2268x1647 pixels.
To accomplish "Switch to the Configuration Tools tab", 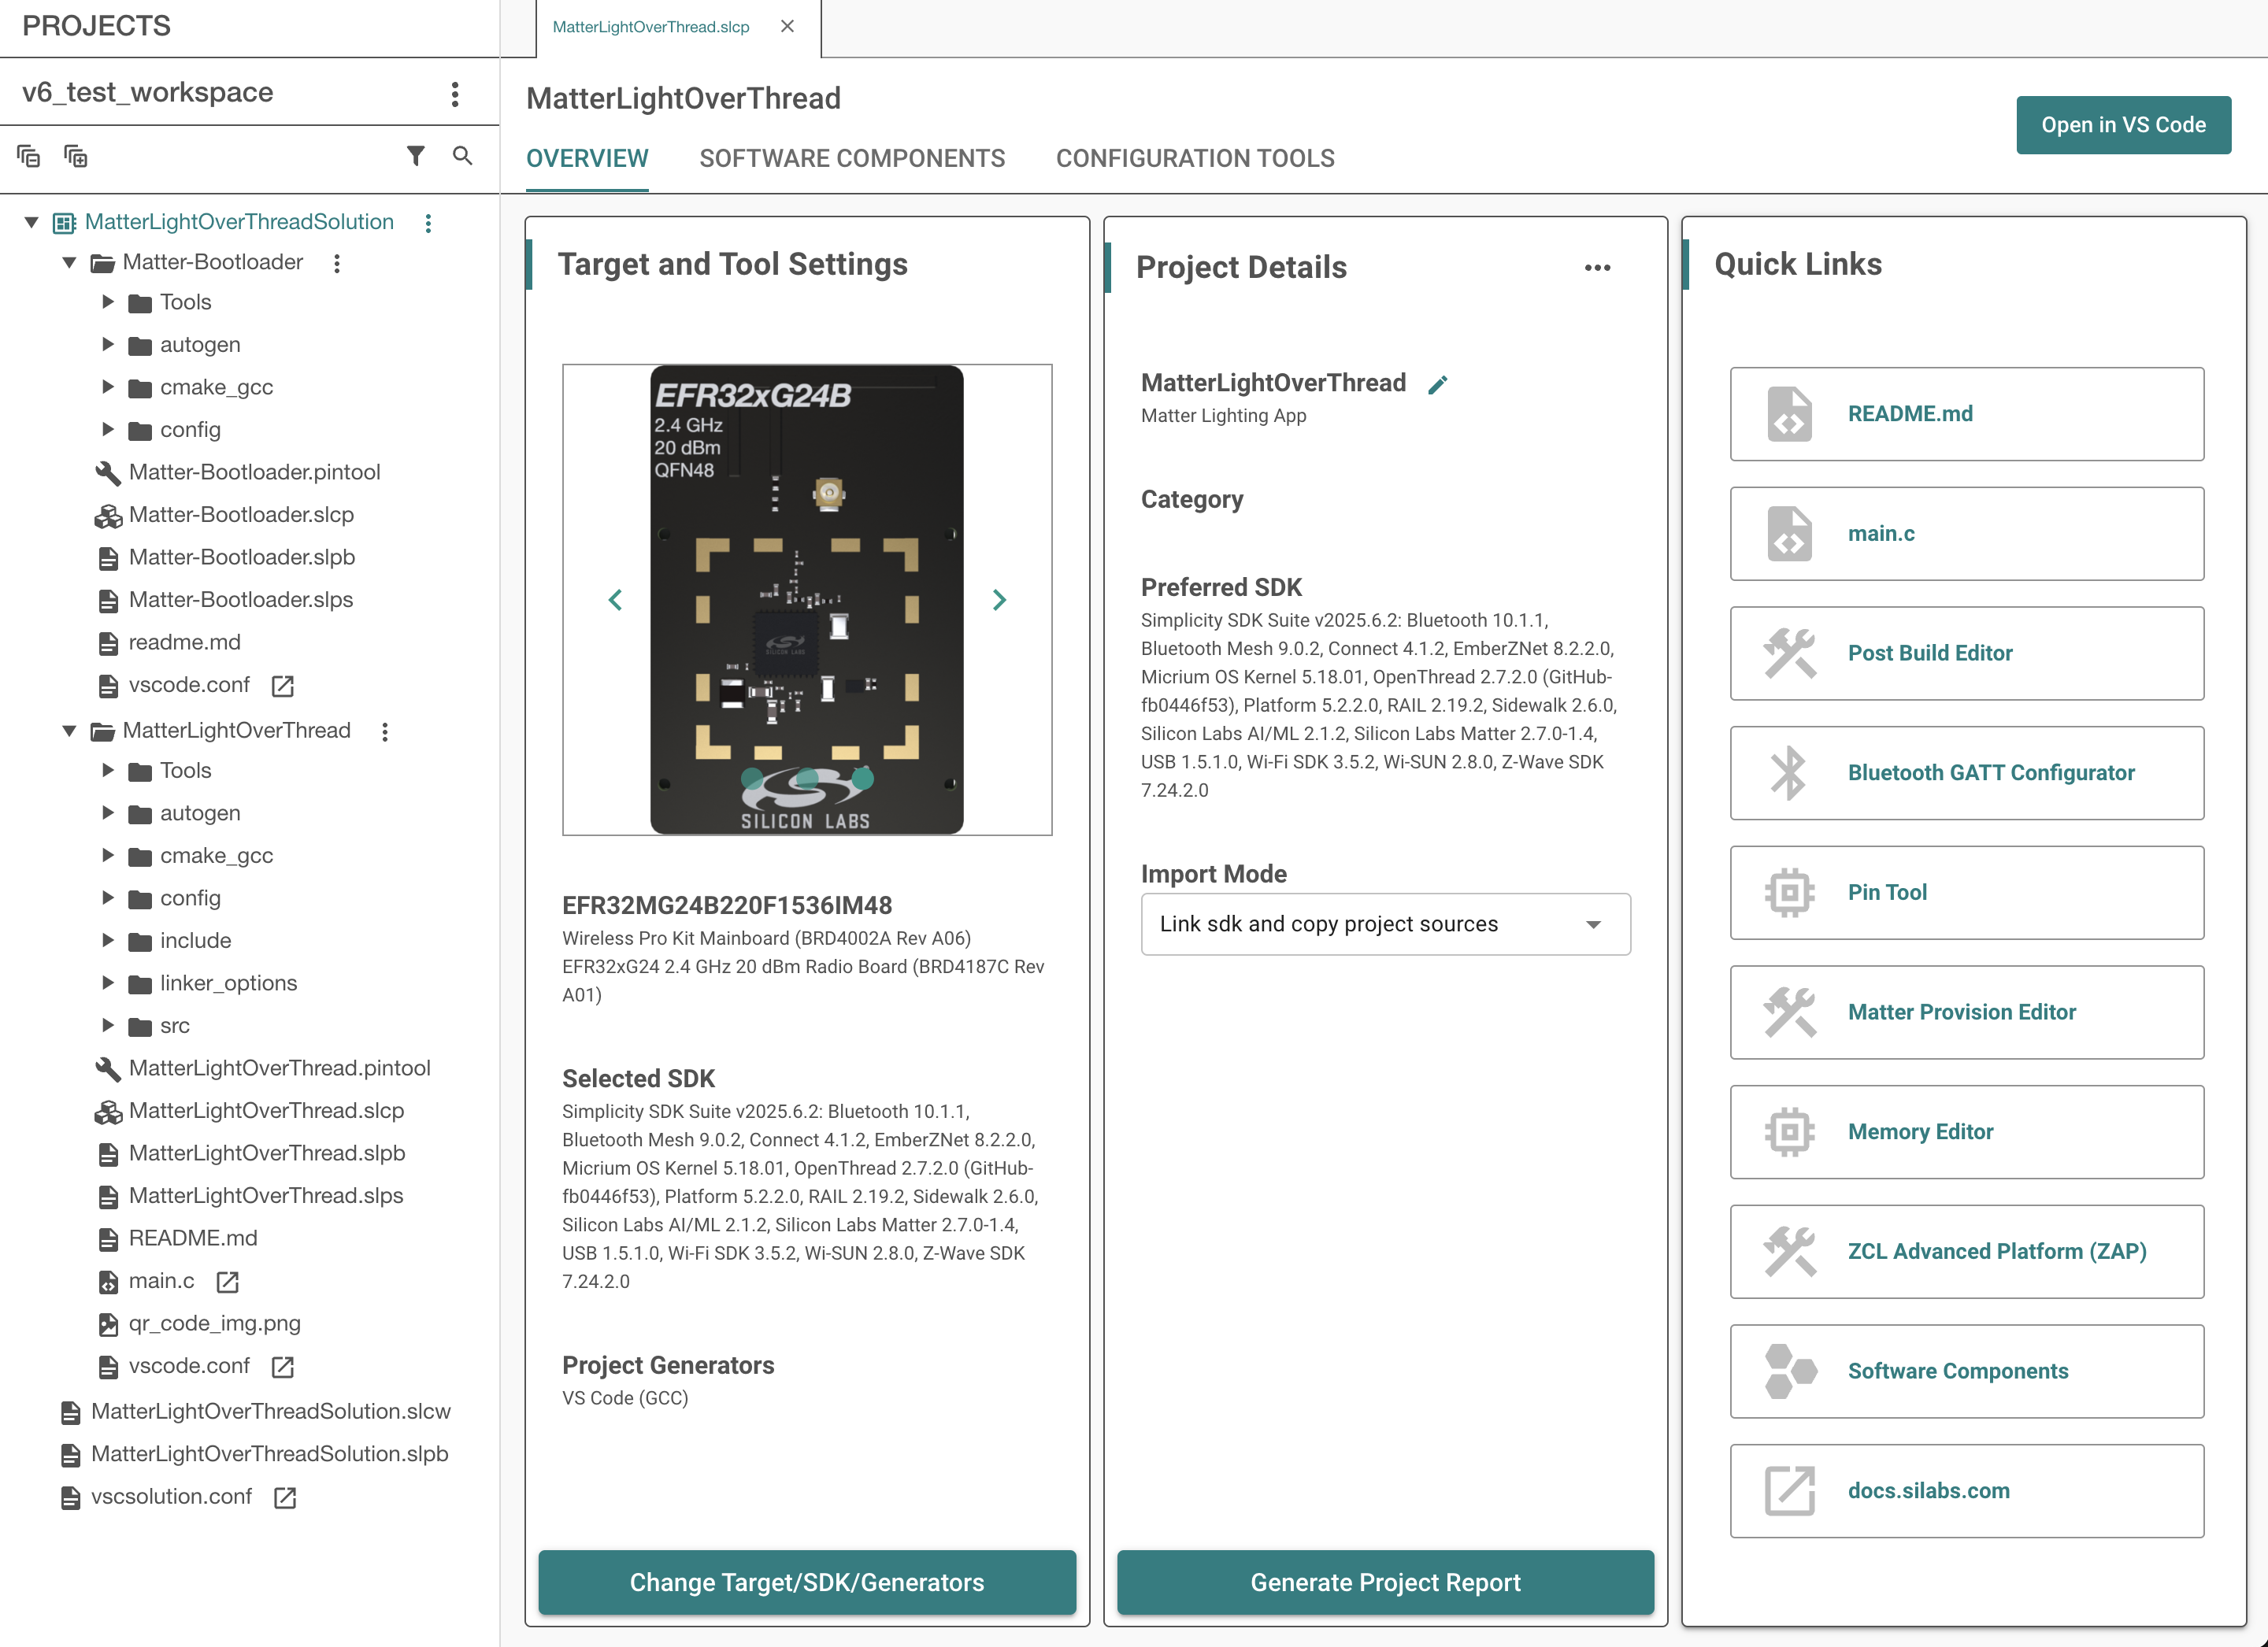I will pos(1195,158).
